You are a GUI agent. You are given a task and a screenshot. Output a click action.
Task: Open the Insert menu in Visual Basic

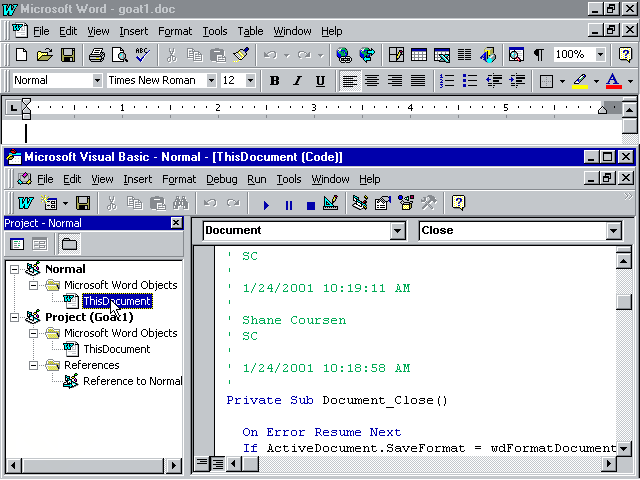[x=138, y=179]
